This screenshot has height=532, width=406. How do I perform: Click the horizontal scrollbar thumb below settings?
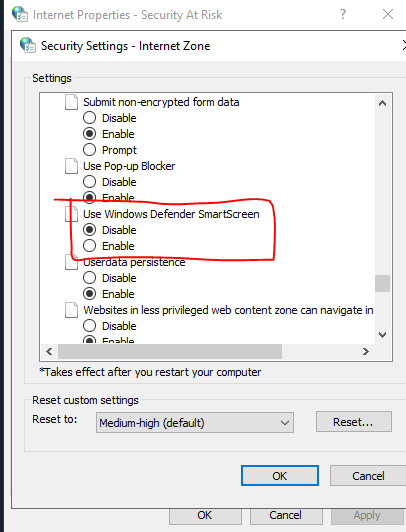(170, 352)
